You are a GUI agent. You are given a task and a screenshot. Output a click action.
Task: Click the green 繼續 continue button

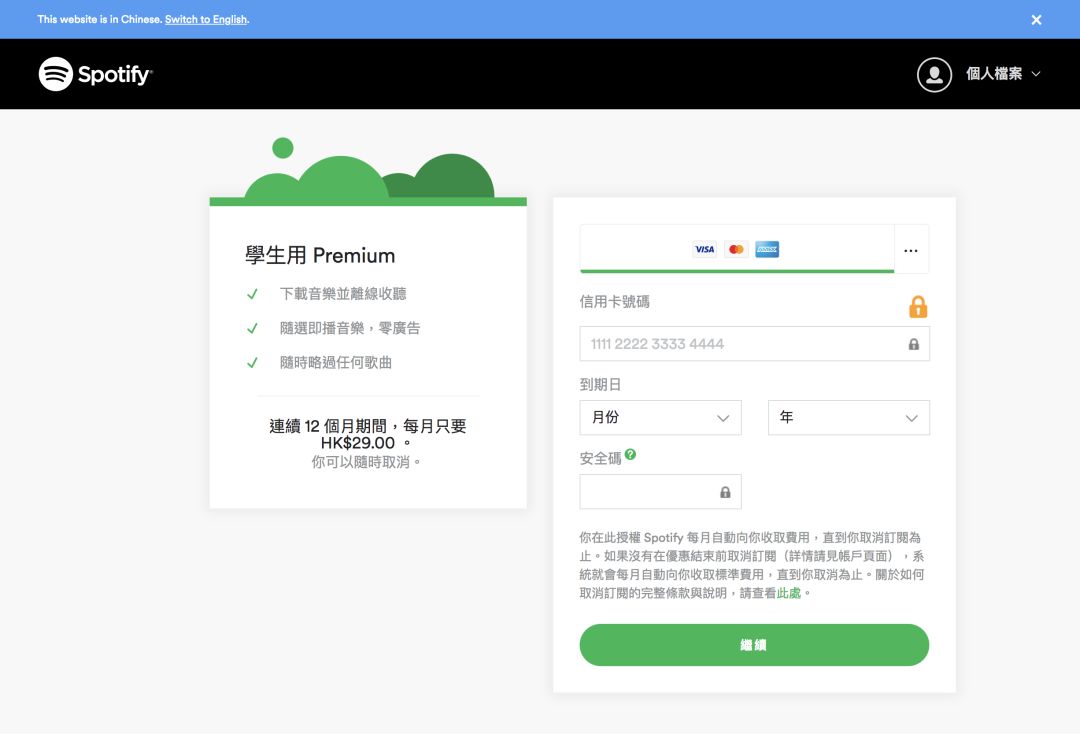(754, 644)
